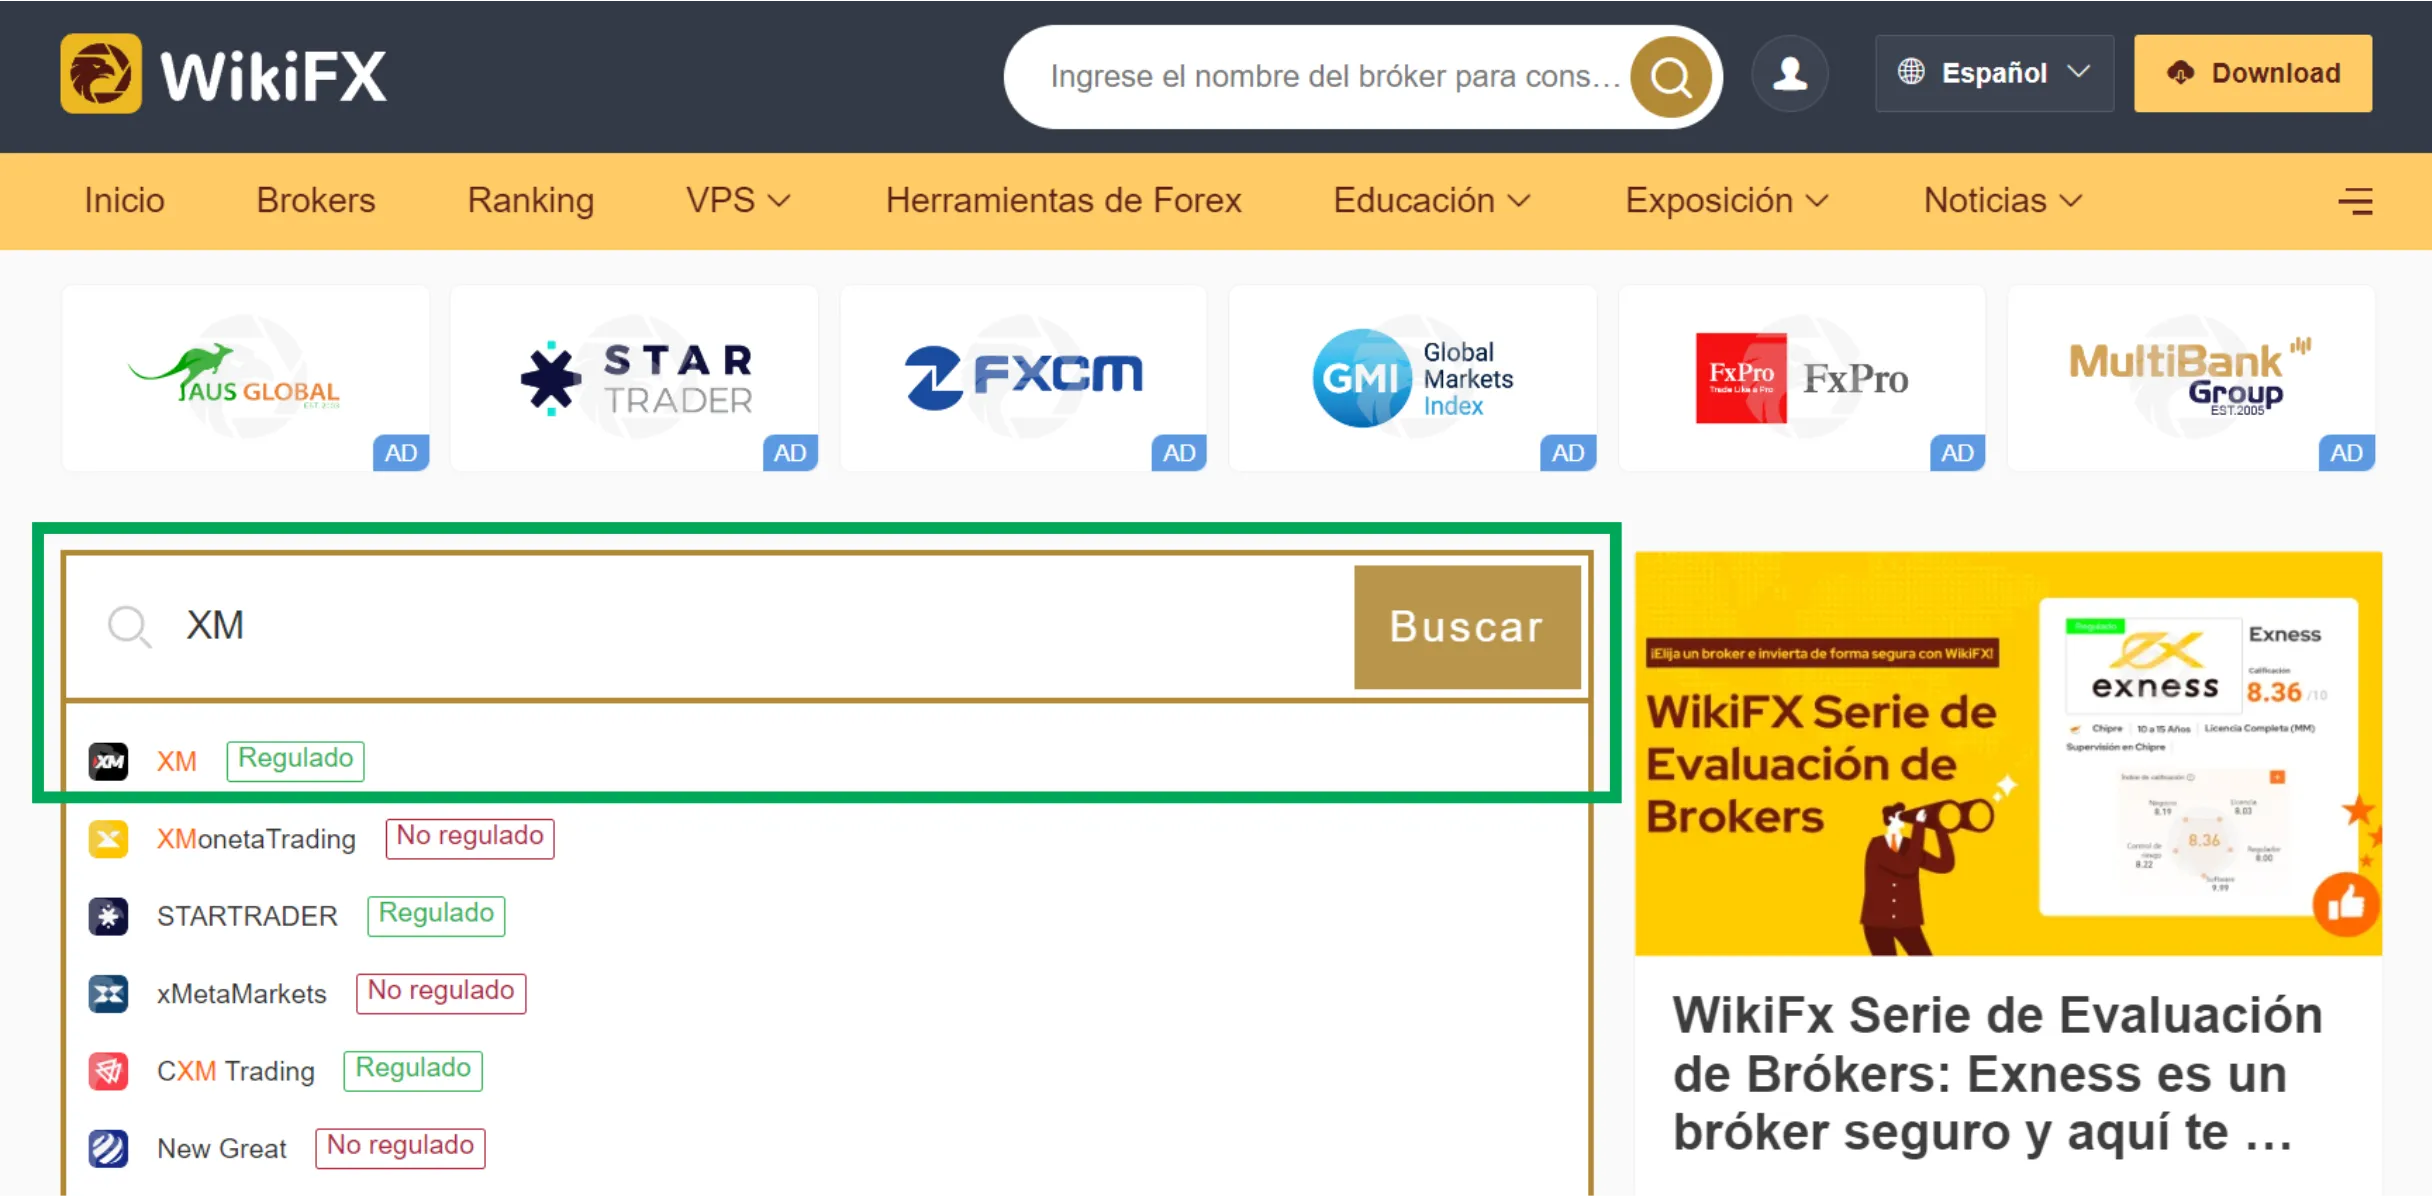
Task: Click the WikiFX eagle logo icon
Action: click(x=101, y=74)
